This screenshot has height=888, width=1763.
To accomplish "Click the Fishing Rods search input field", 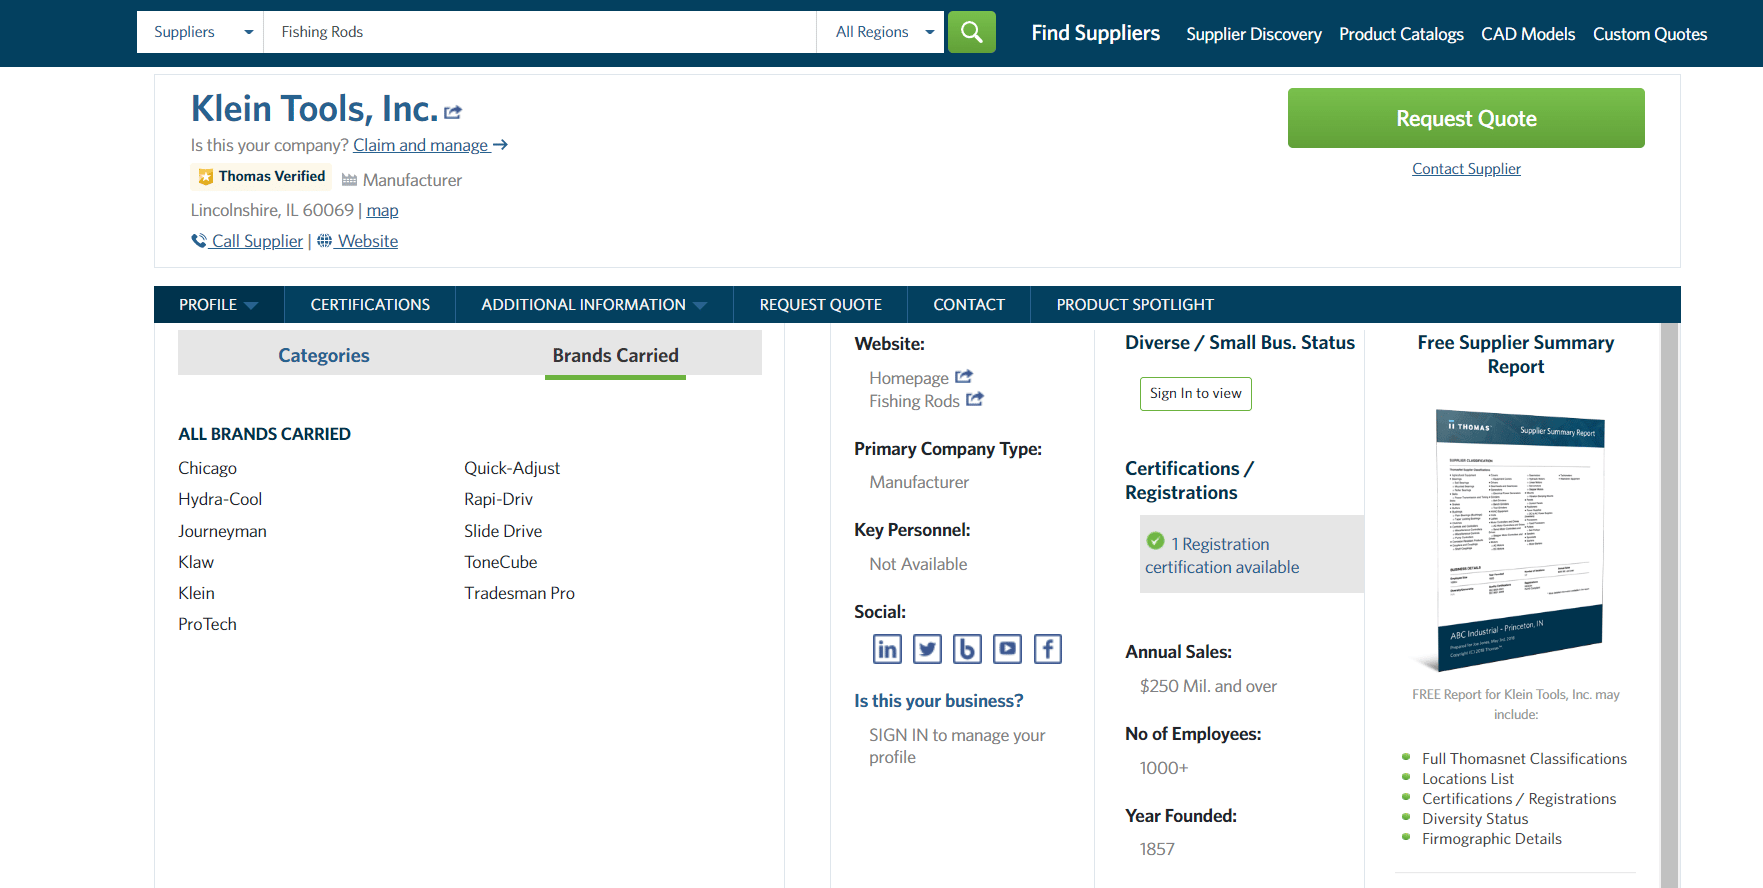I will point(540,32).
